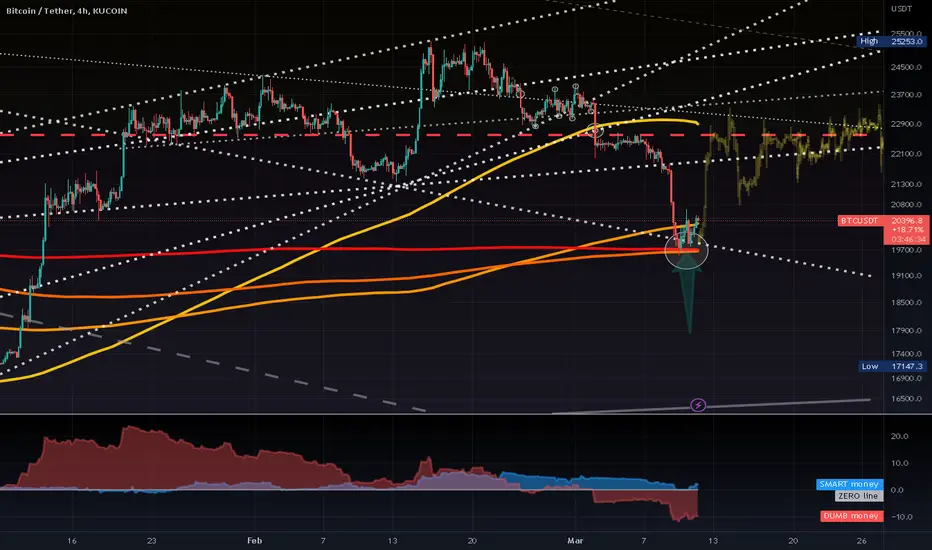Click the purple lightning bolt event icon
The height and width of the screenshot is (550, 932).
tap(698, 406)
